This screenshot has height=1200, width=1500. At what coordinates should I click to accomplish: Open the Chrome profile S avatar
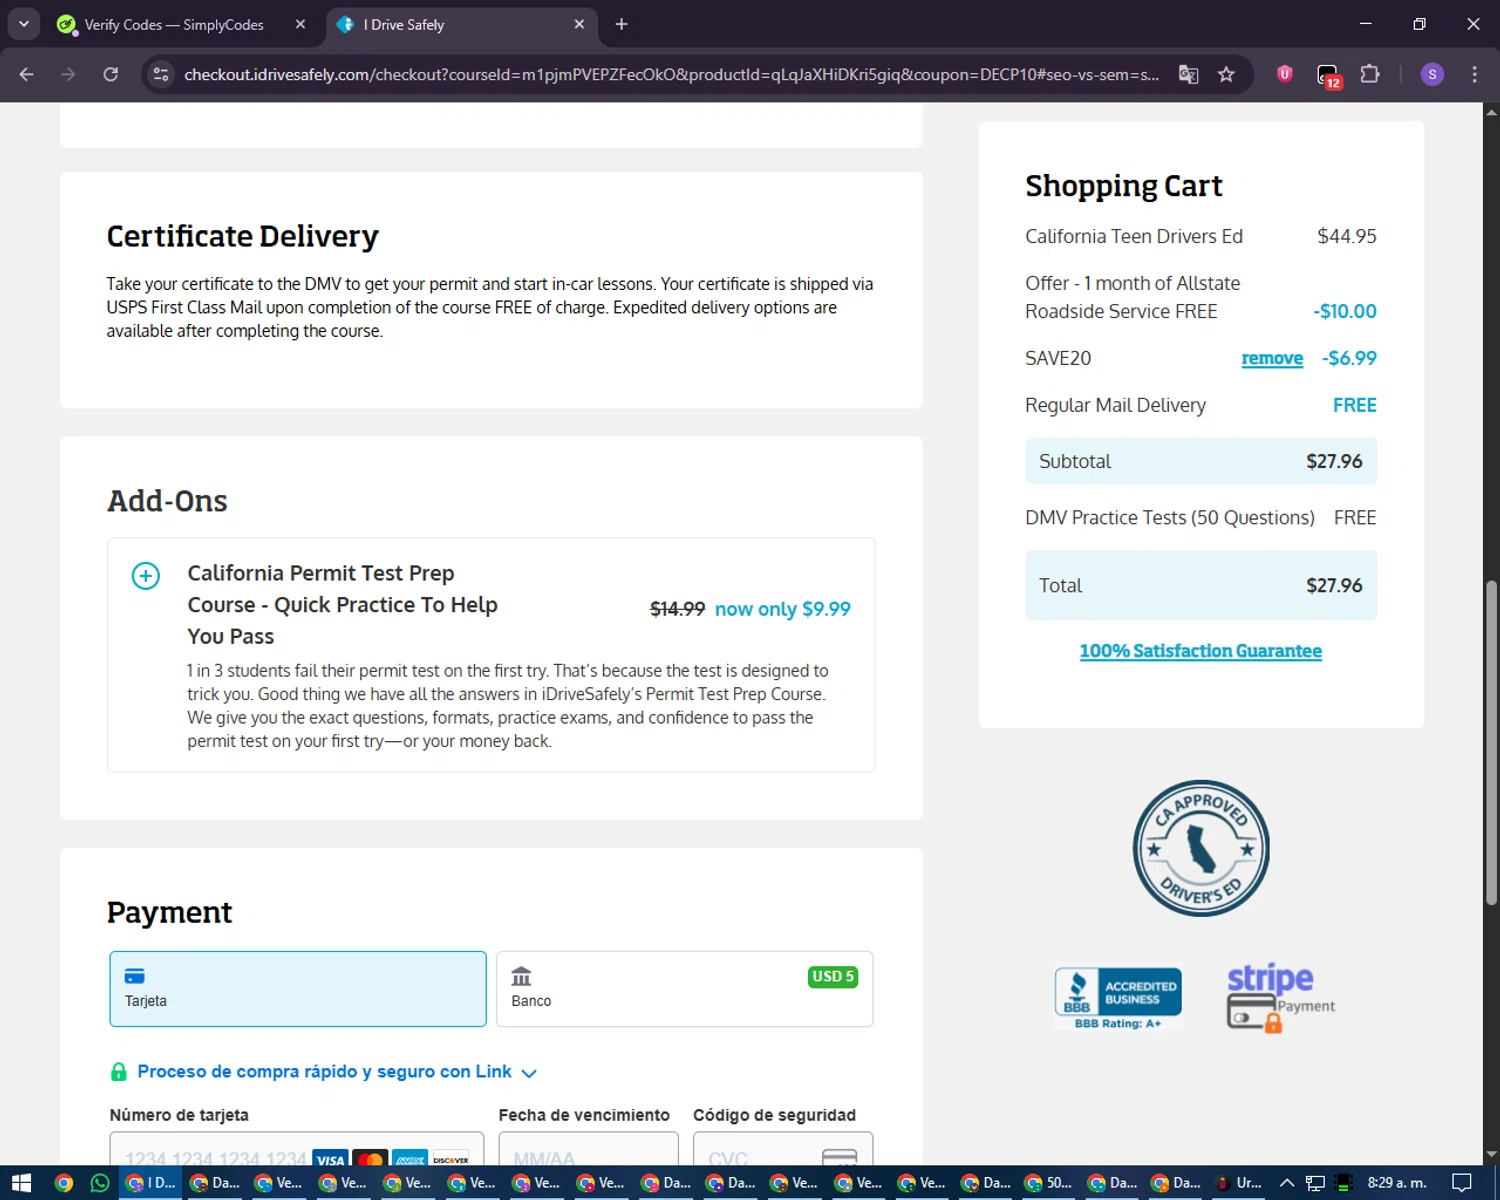(x=1432, y=74)
